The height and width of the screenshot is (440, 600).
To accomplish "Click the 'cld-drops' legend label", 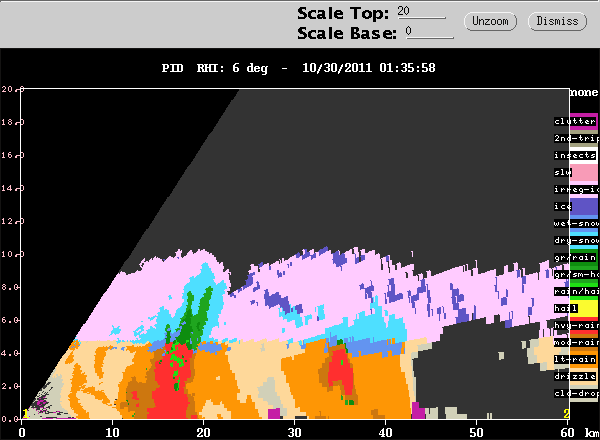I will 576,393.
